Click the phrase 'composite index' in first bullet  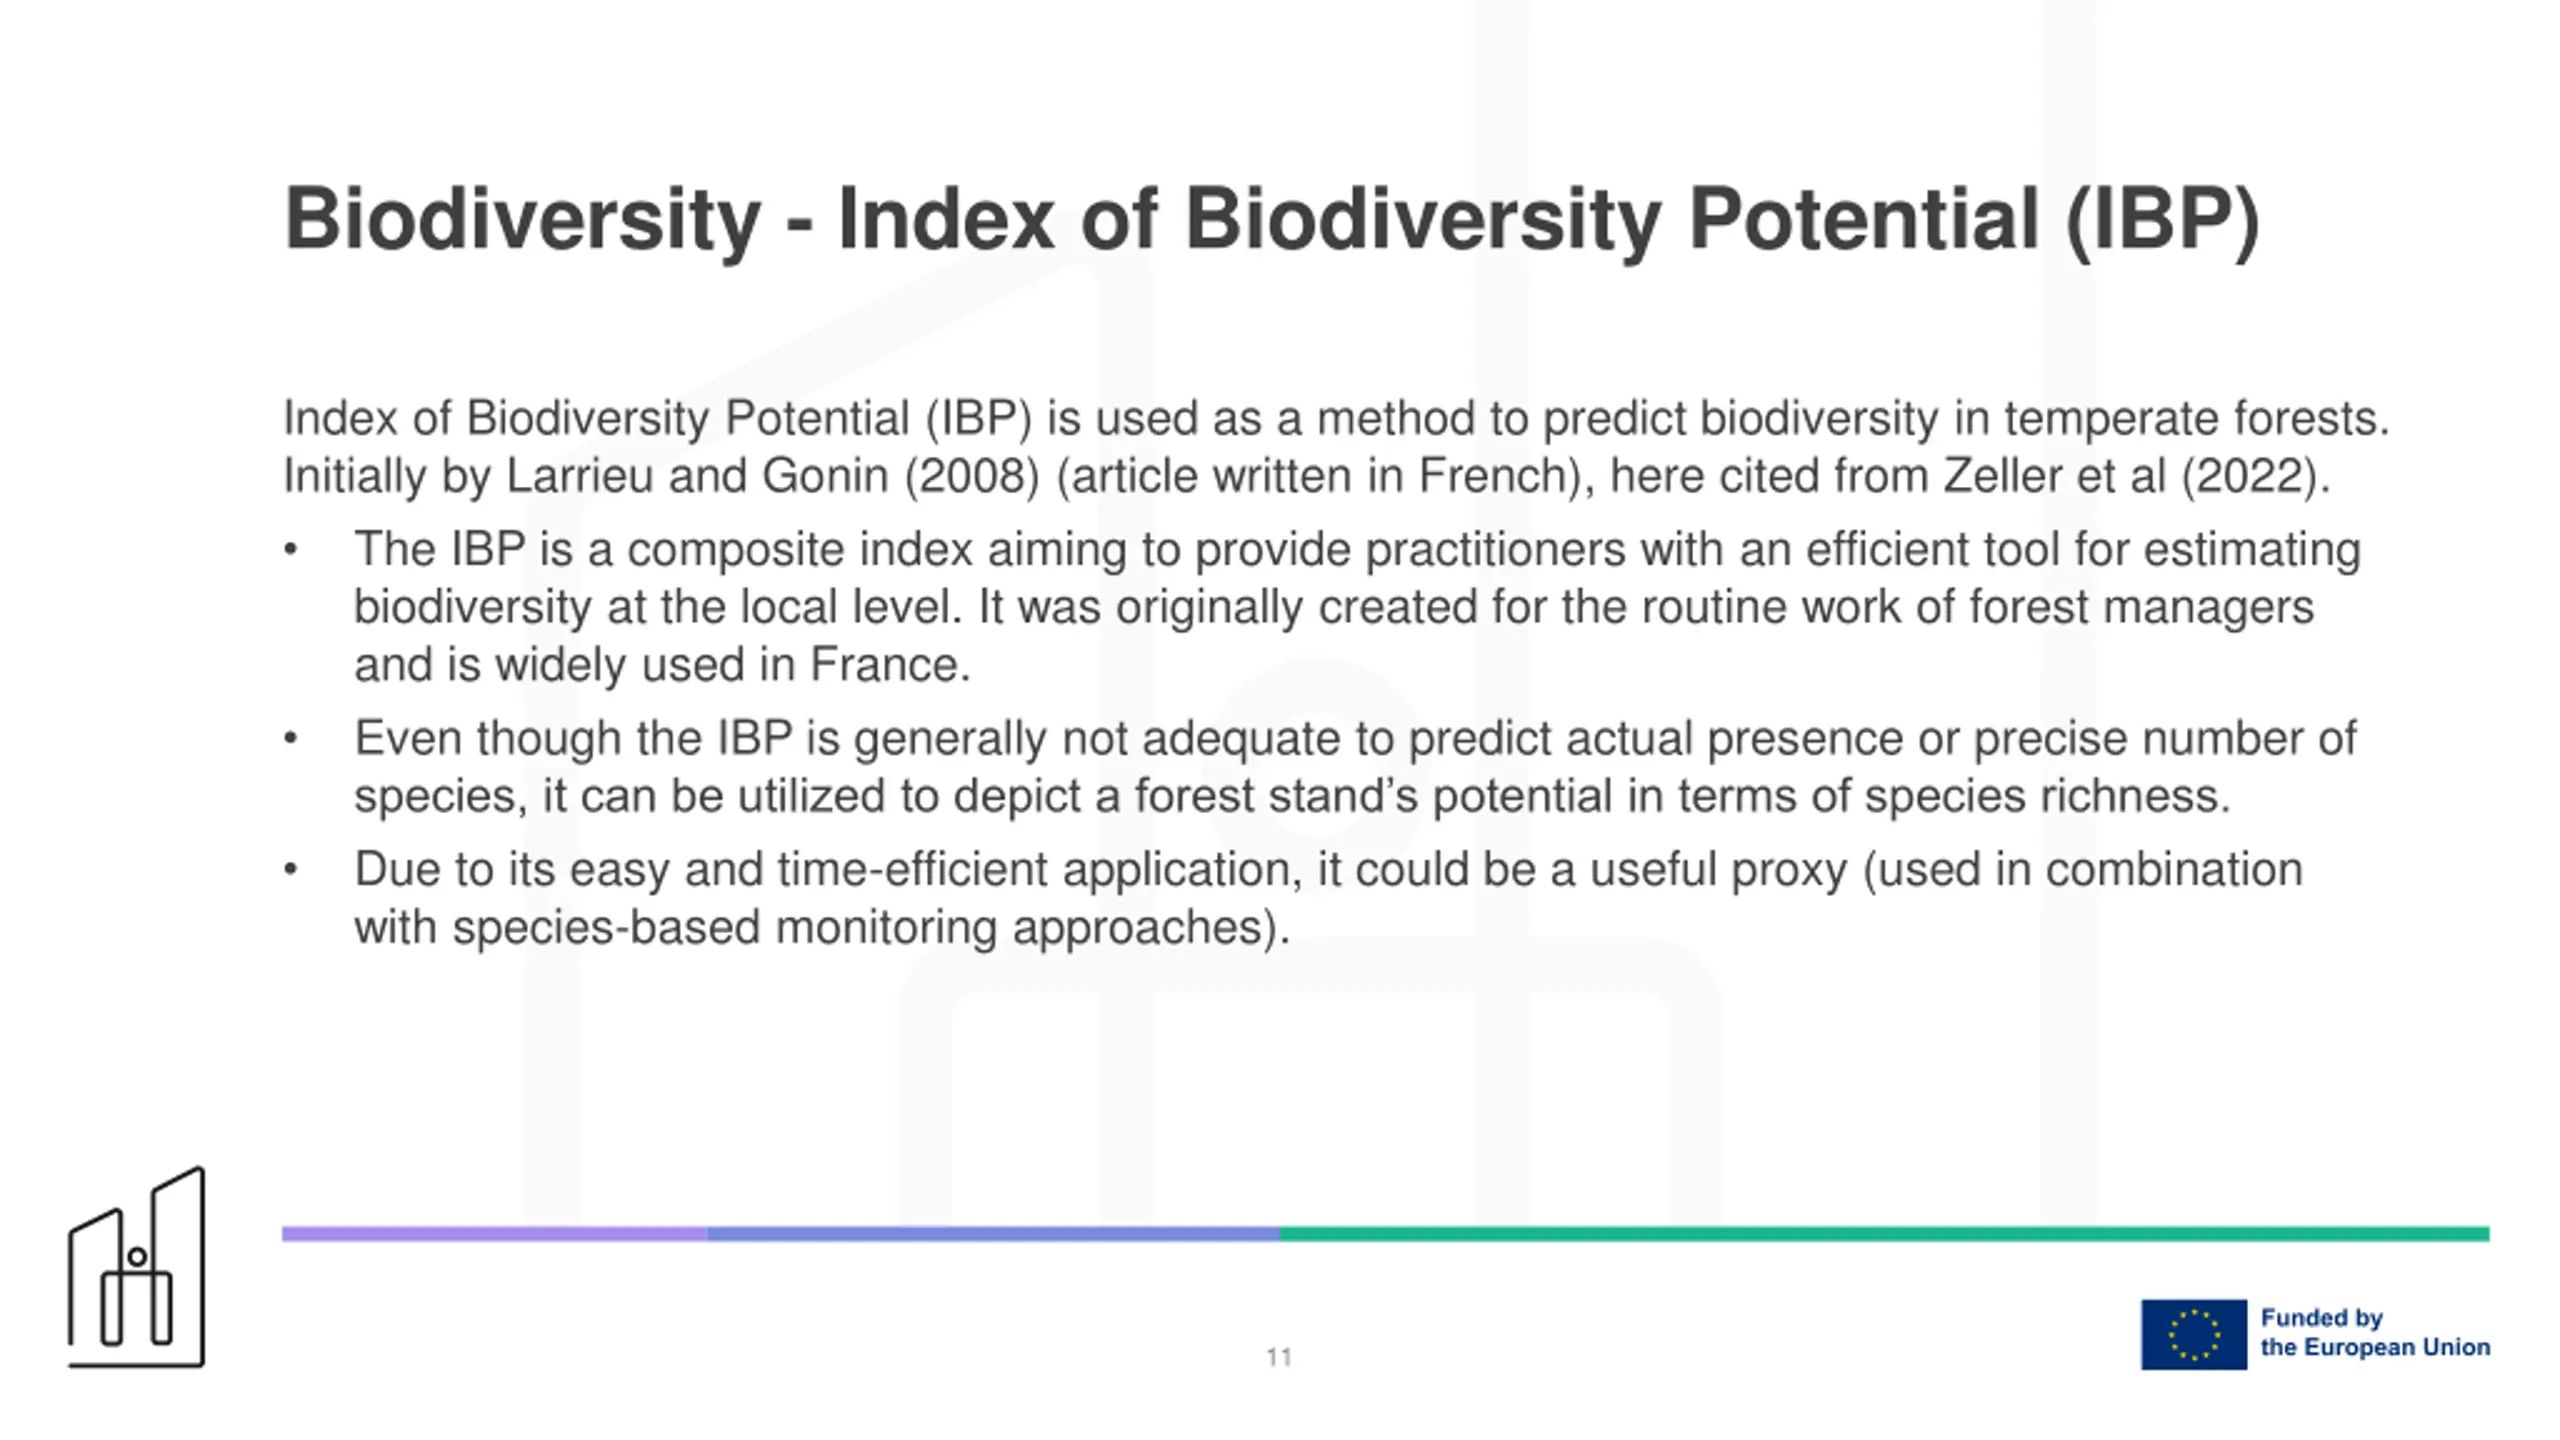point(799,550)
